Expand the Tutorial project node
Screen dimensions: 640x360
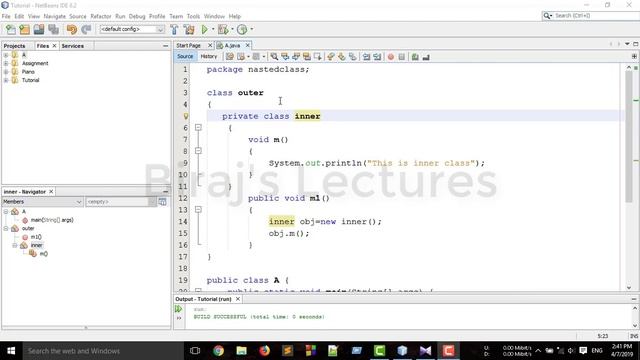pyautogui.click(x=6, y=80)
